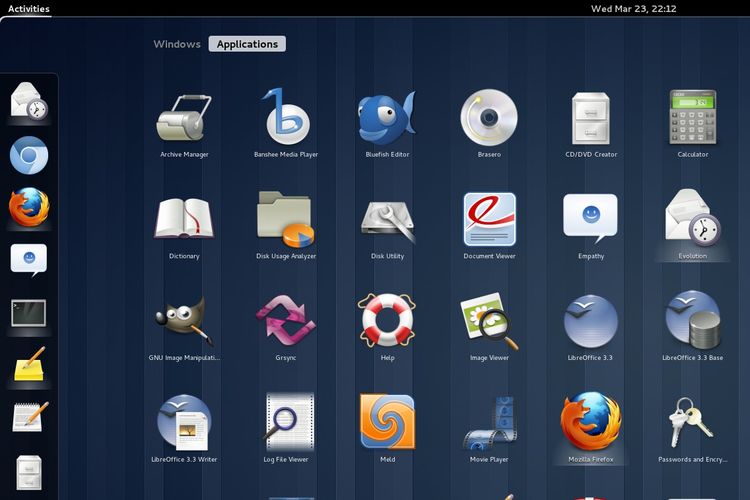Open the Calculator app
This screenshot has height=500, width=750.
692,119
